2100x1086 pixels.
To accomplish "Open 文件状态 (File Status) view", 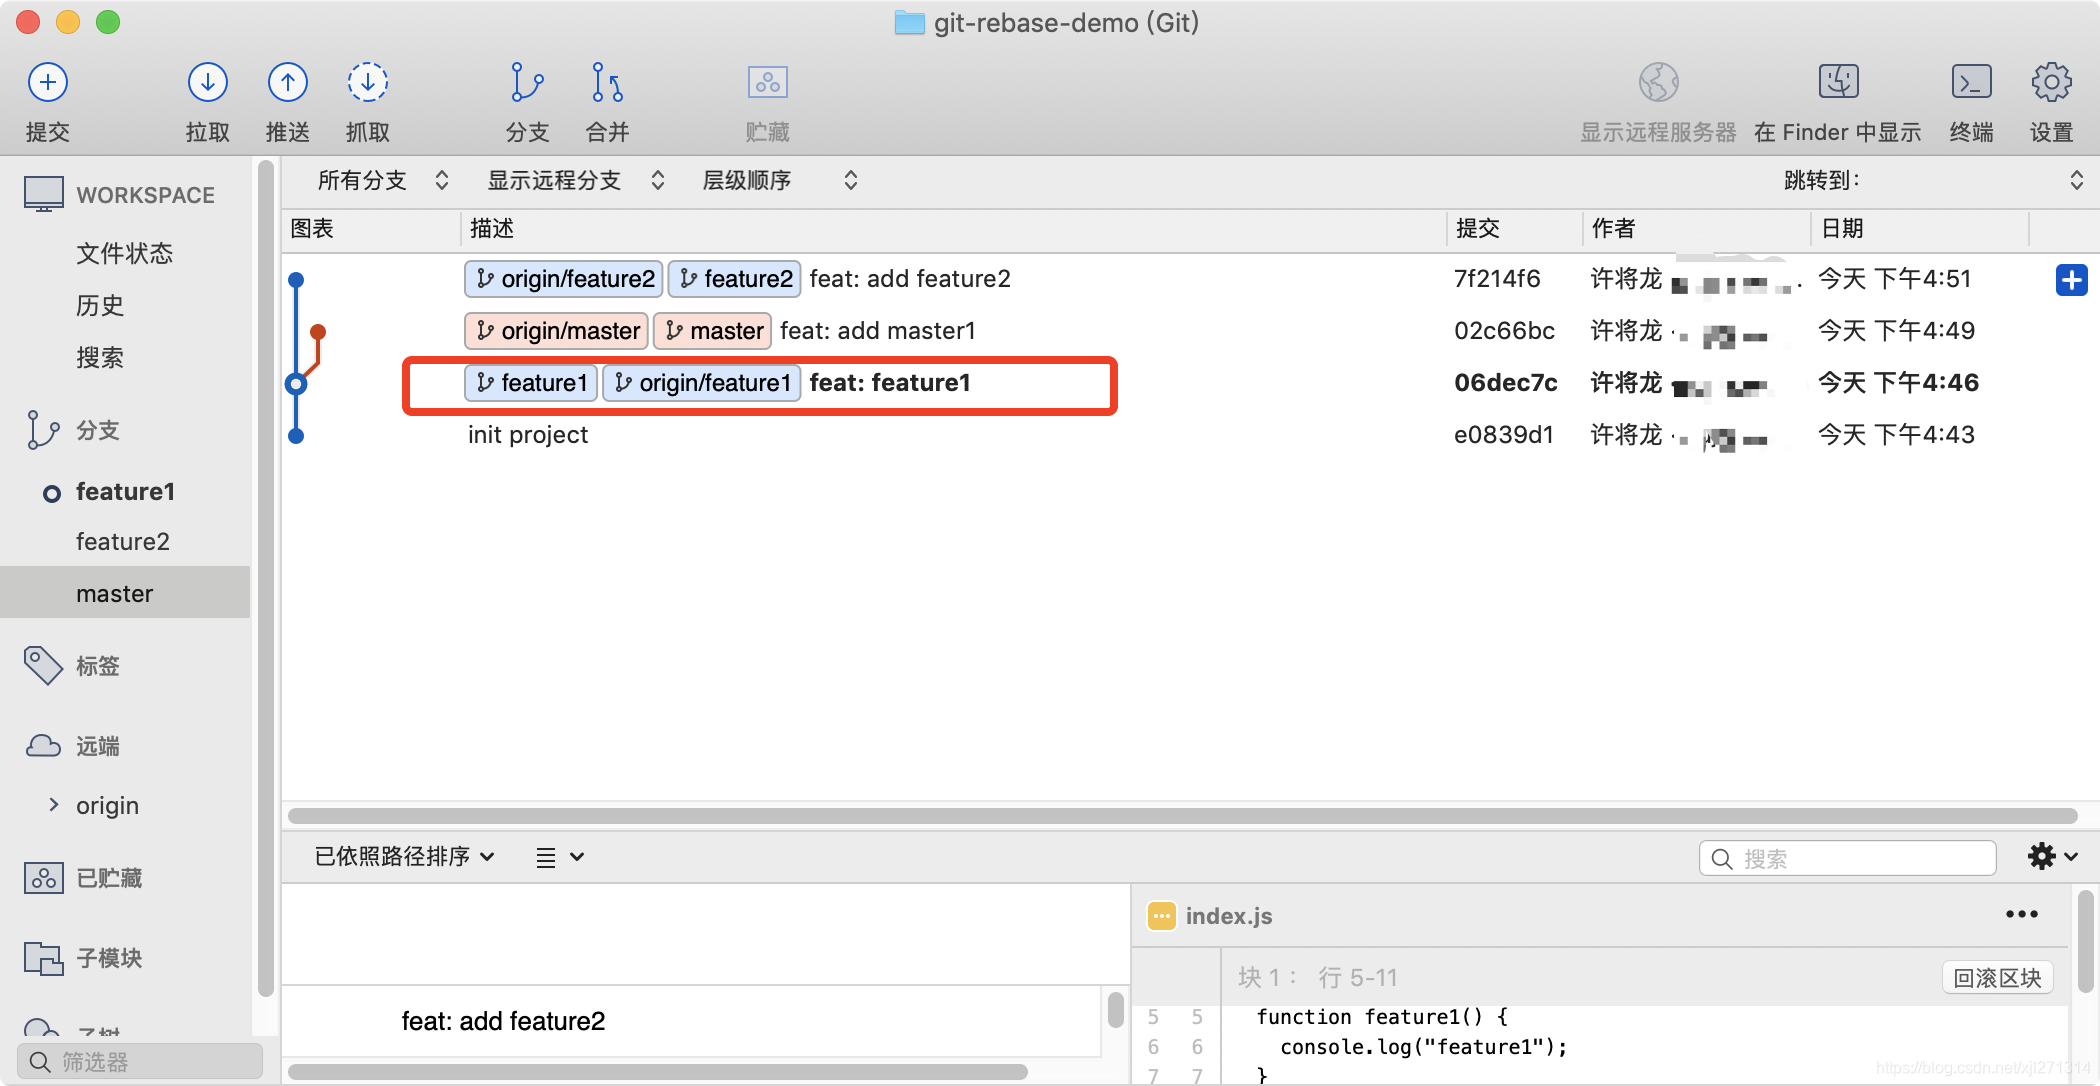I will (x=124, y=253).
